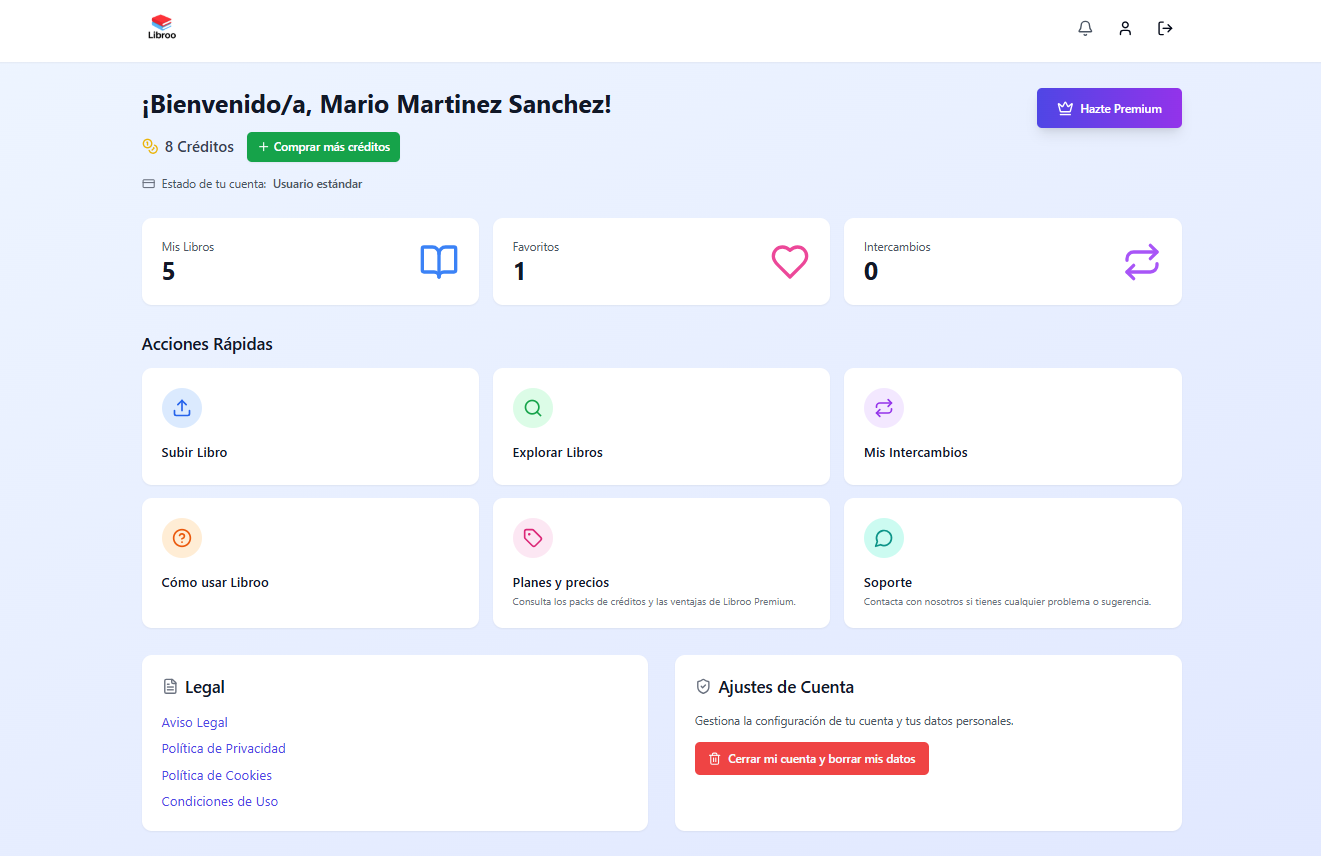The image size is (1321, 856).
Task: Click the tag icon for Planes y precios
Action: click(533, 538)
